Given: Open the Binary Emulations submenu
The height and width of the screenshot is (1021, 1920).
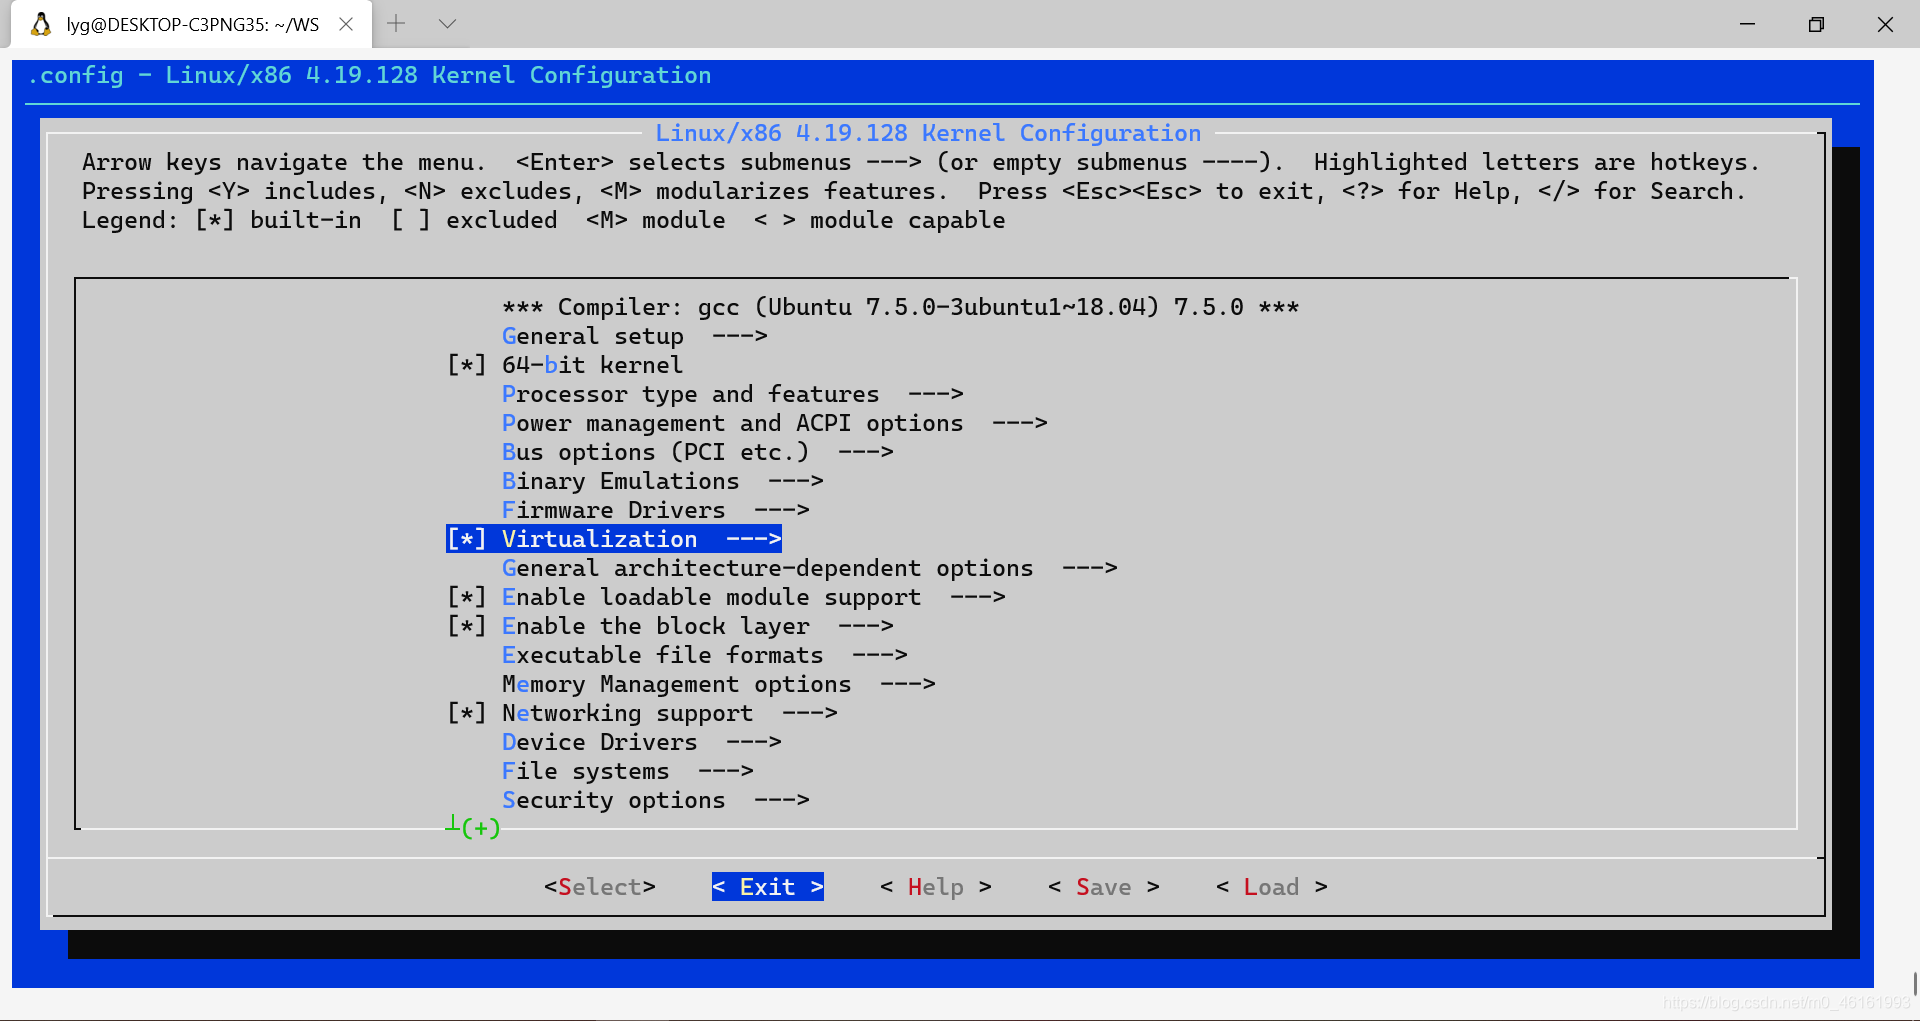Looking at the screenshot, I should pos(662,481).
